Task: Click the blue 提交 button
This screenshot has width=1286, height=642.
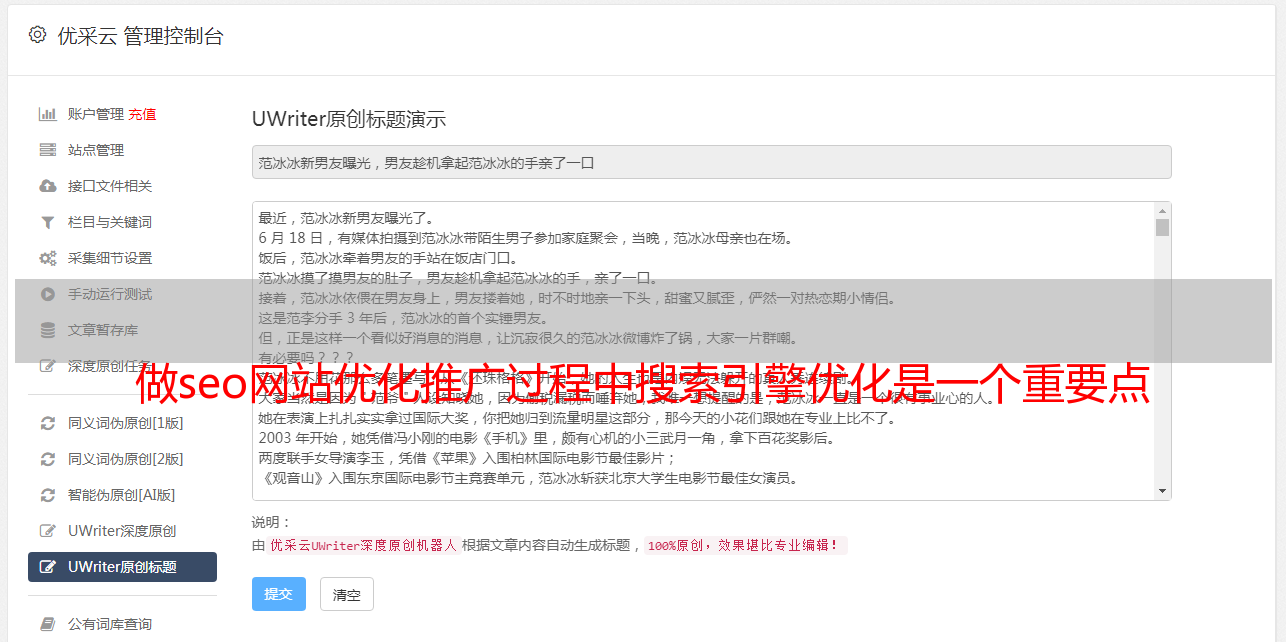Action: tap(279, 594)
